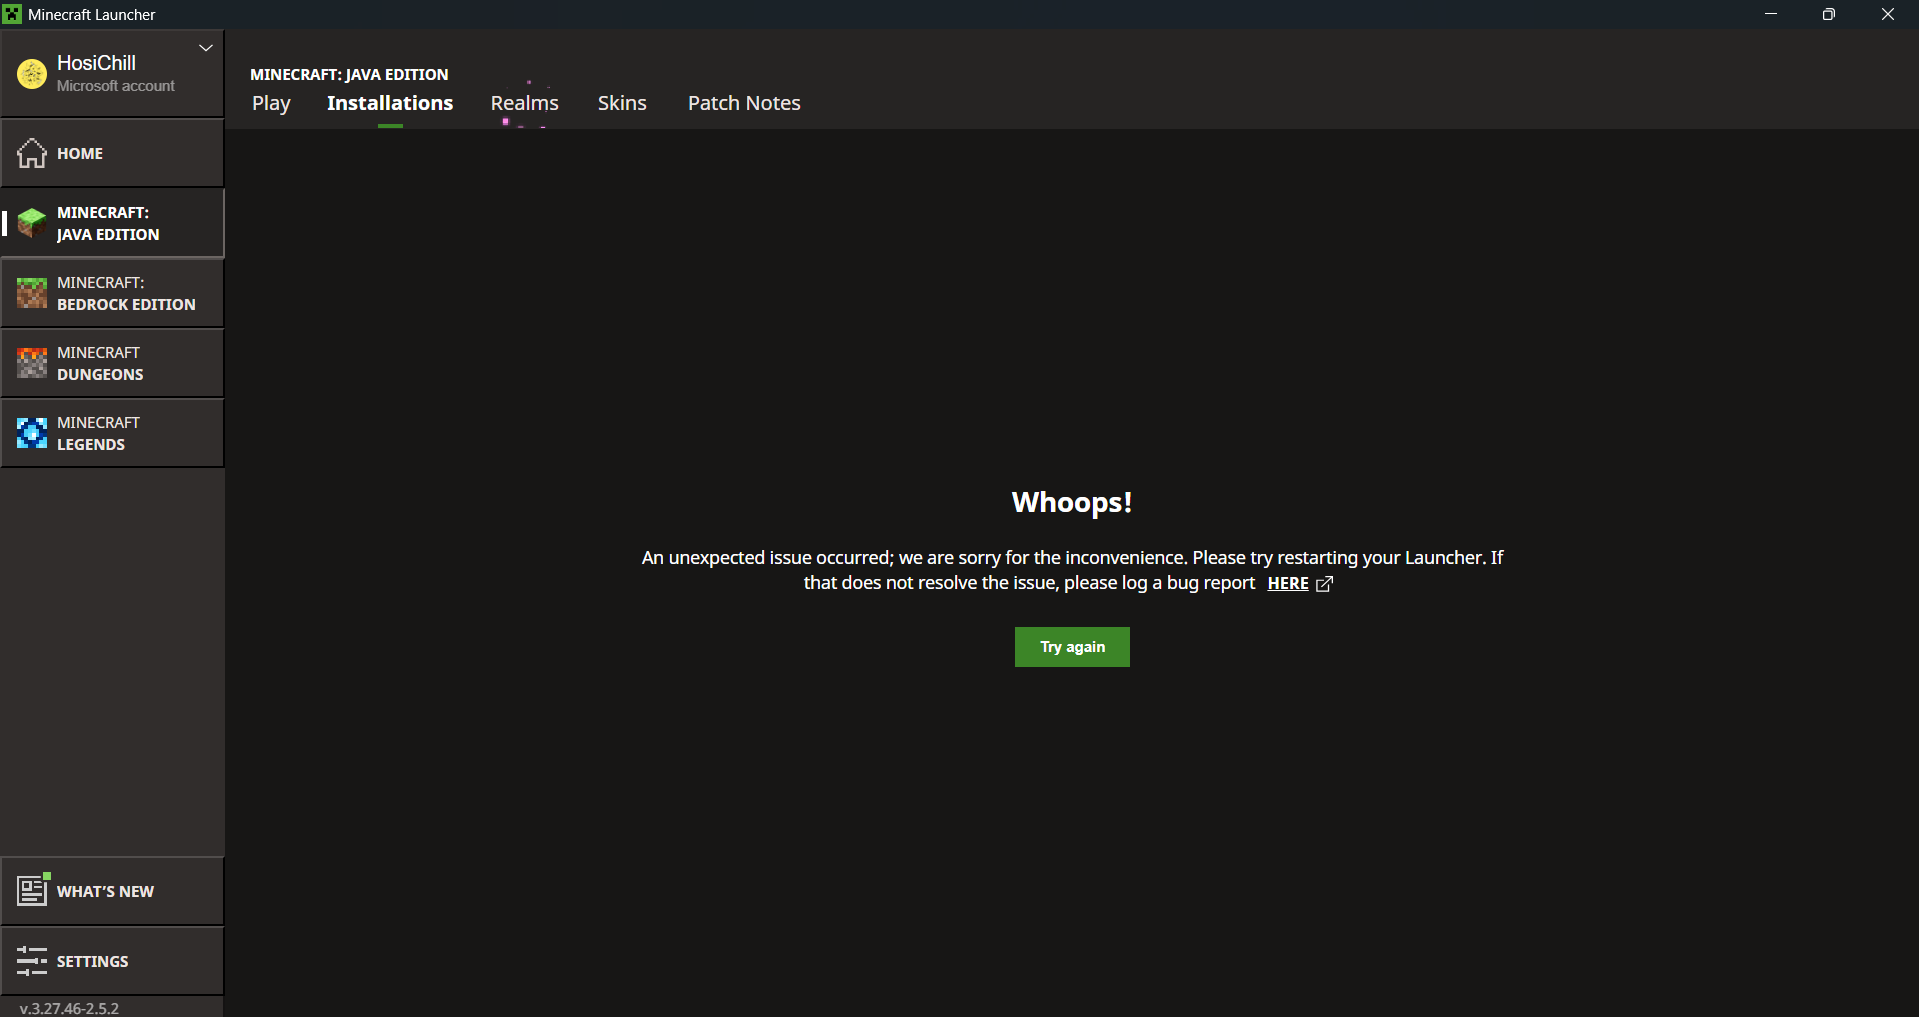Click the Settings sliders icon
Image resolution: width=1919 pixels, height=1017 pixels.
[32, 961]
